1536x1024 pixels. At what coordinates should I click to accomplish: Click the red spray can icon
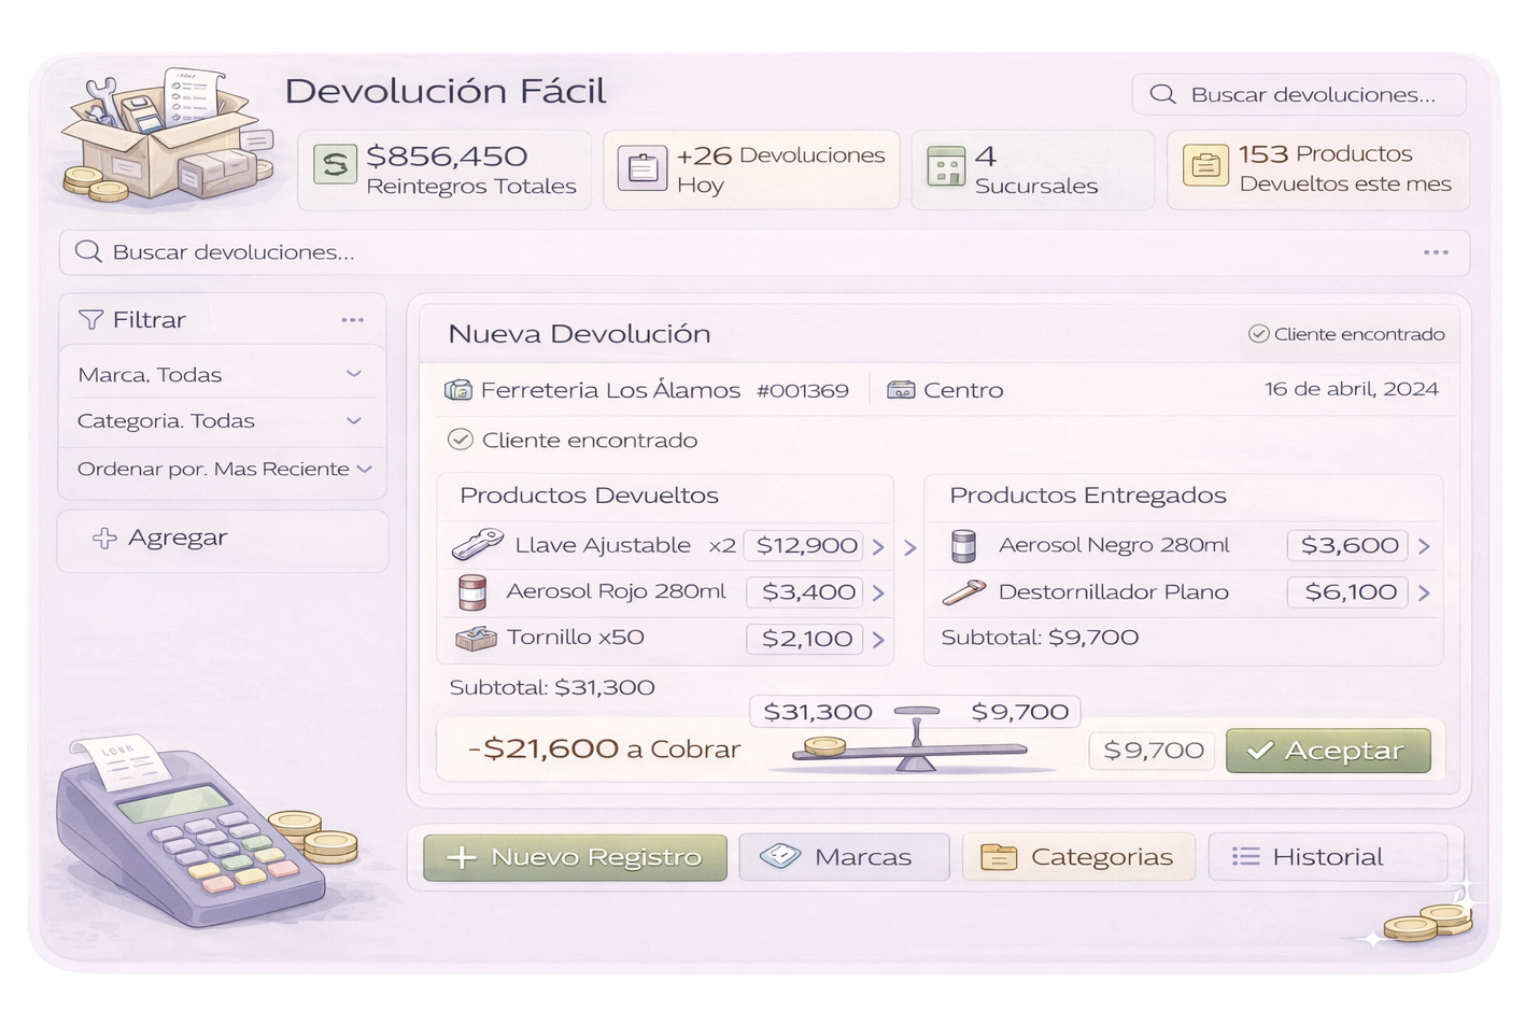(471, 592)
